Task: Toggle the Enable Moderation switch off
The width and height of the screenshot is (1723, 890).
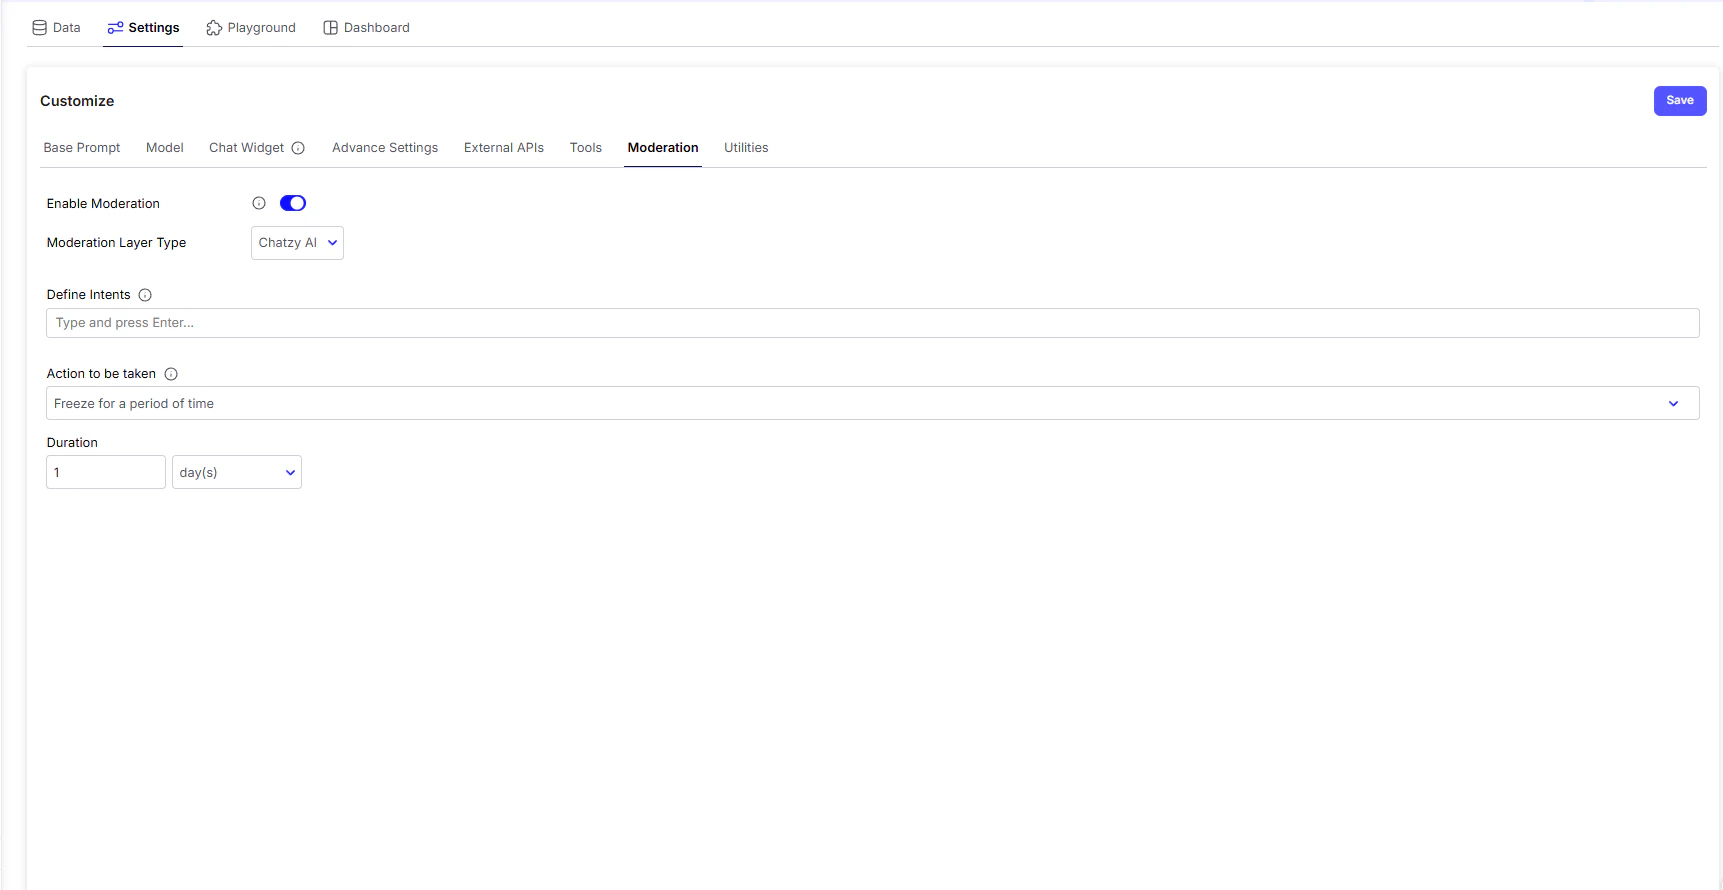Action: coord(293,203)
